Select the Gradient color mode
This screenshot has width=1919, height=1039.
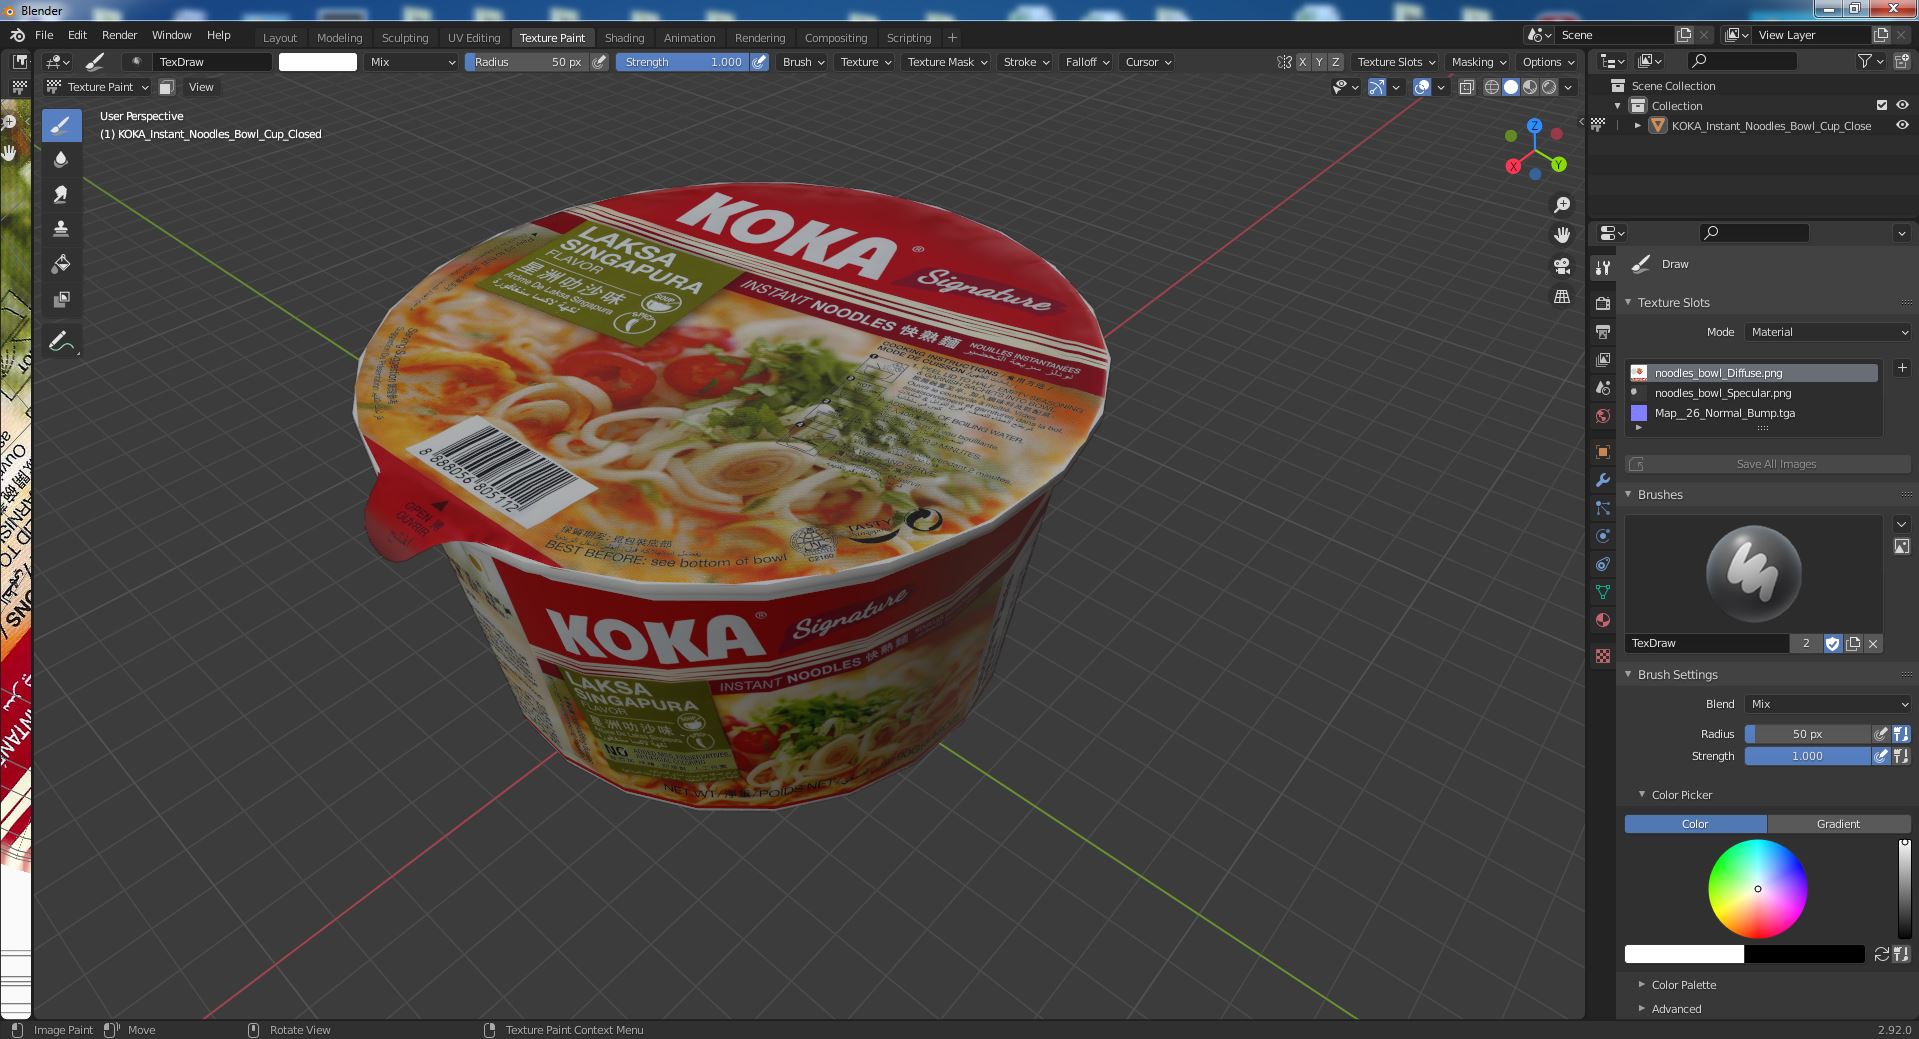[1838, 824]
